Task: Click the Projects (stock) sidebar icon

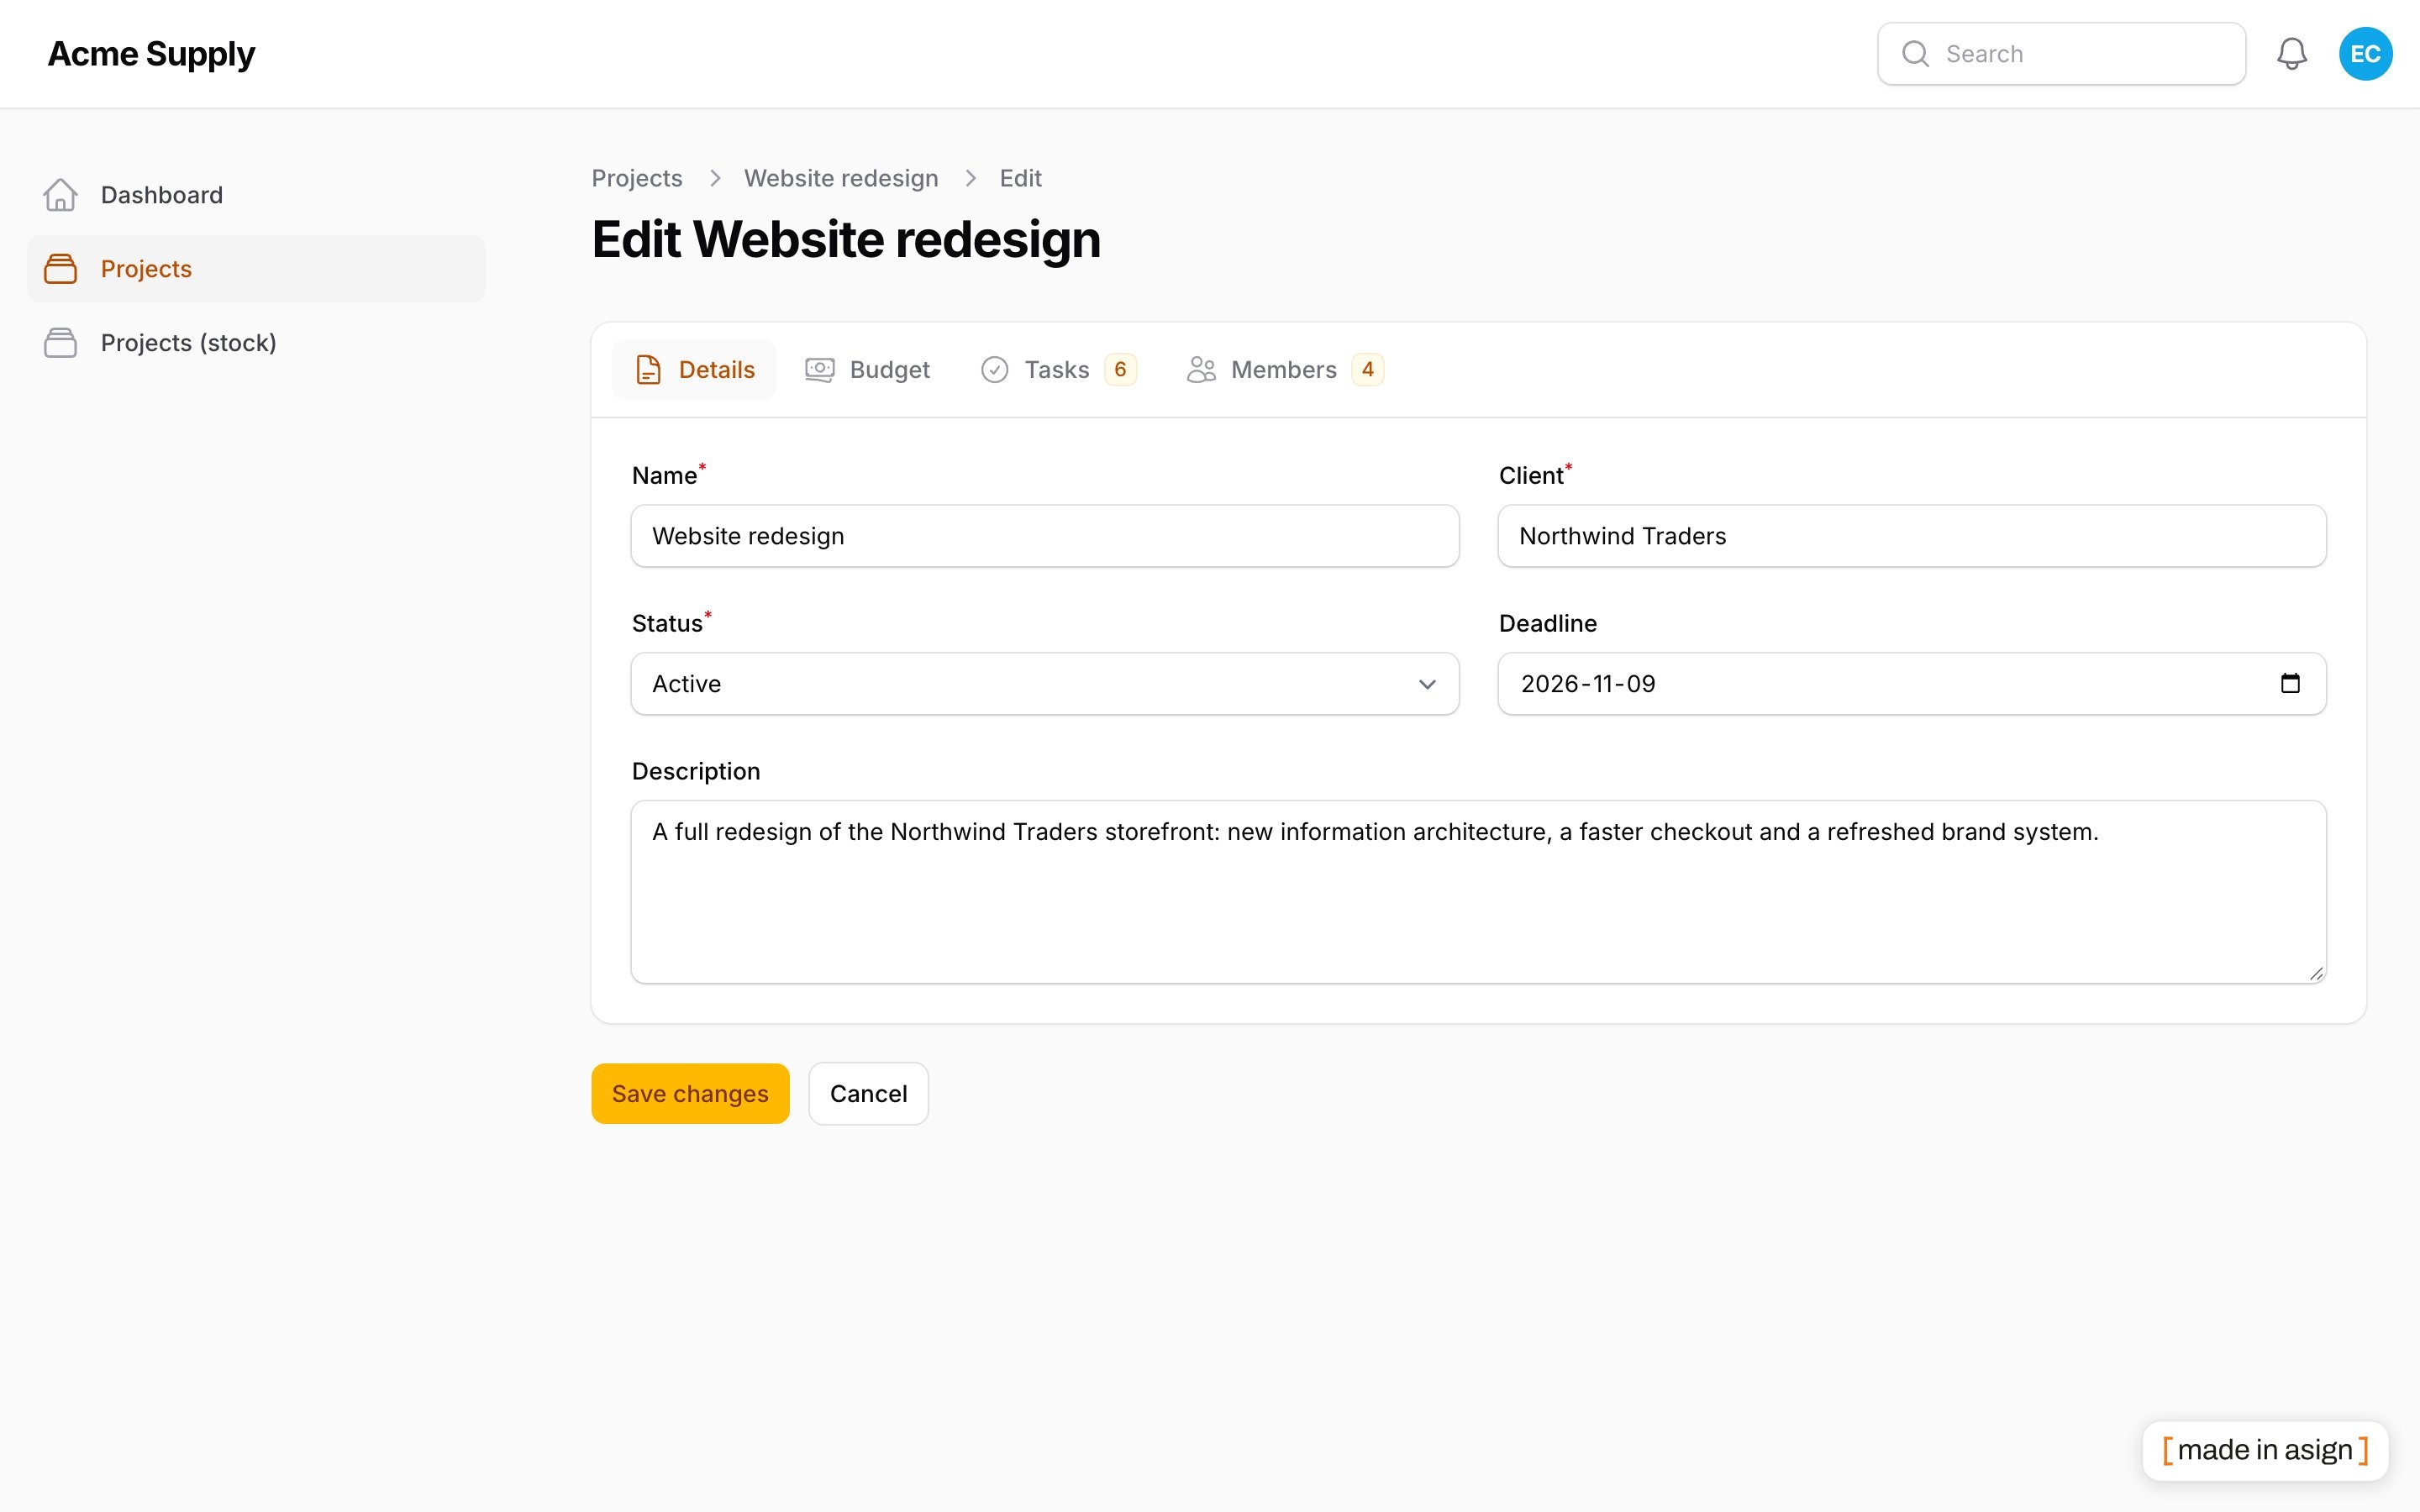Action: (61, 343)
